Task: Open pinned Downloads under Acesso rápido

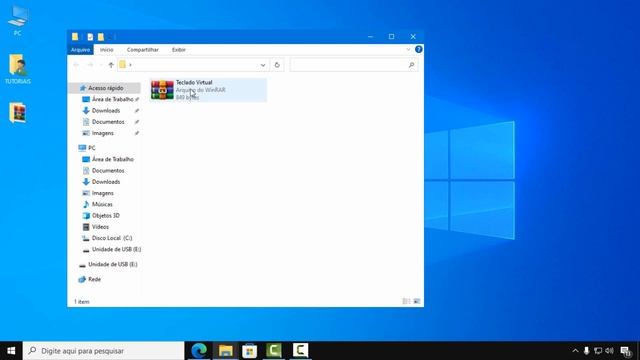Action: [x=106, y=111]
